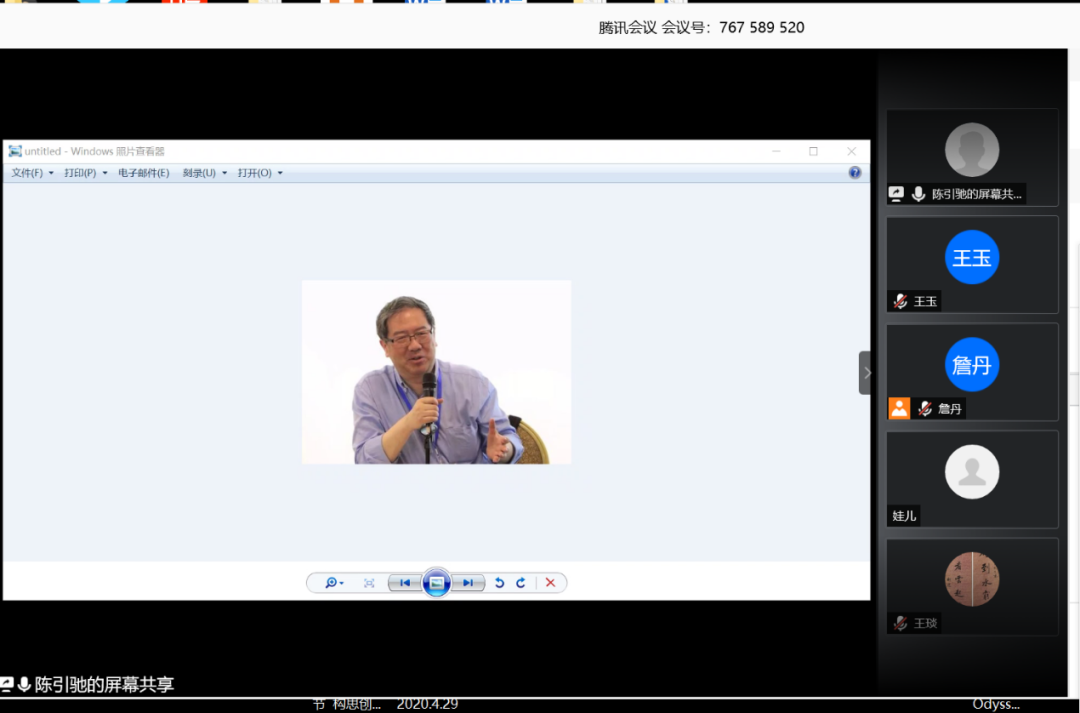
Task: Open the photo viewer help icon
Action: click(854, 173)
